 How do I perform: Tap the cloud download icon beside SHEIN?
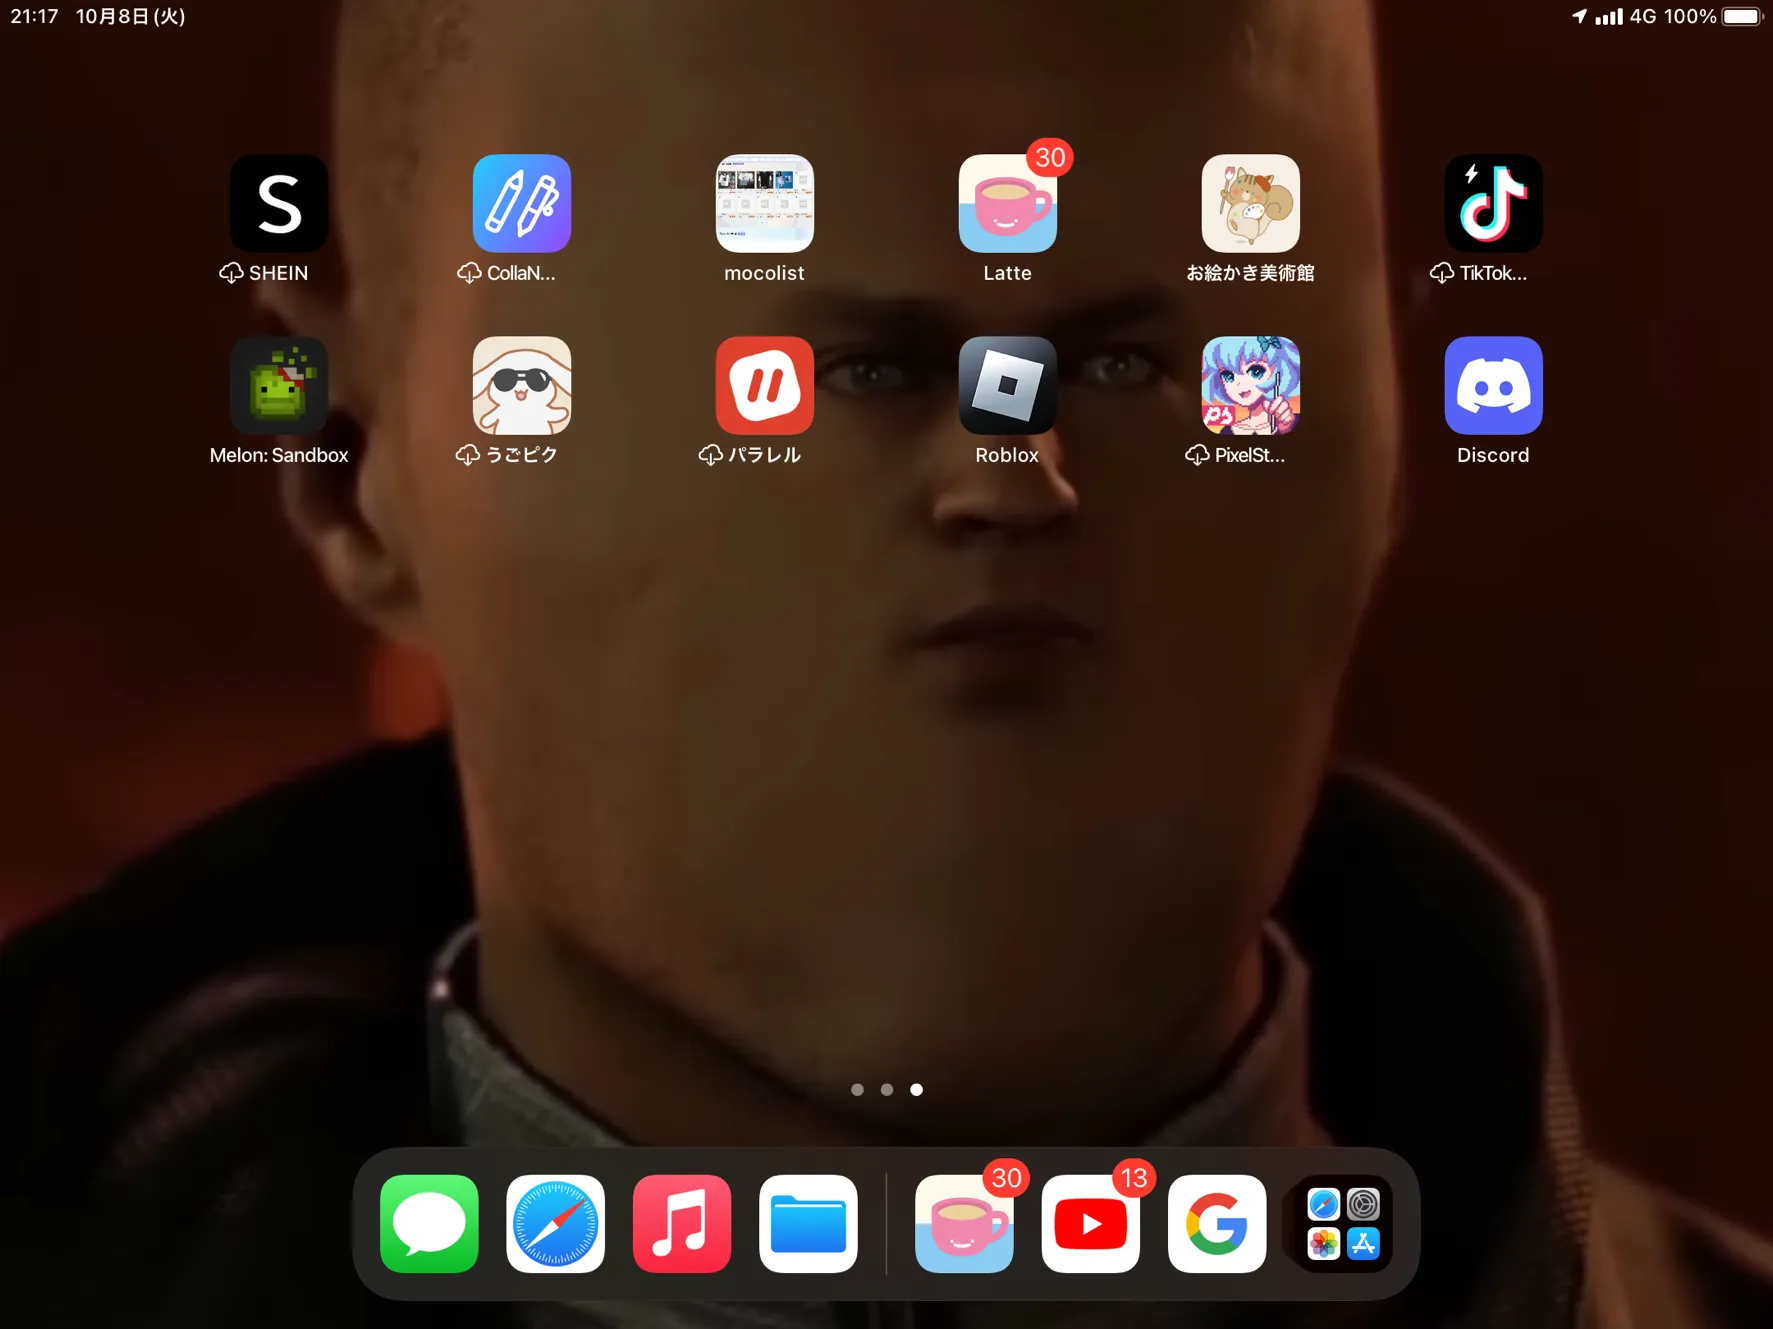pos(231,273)
